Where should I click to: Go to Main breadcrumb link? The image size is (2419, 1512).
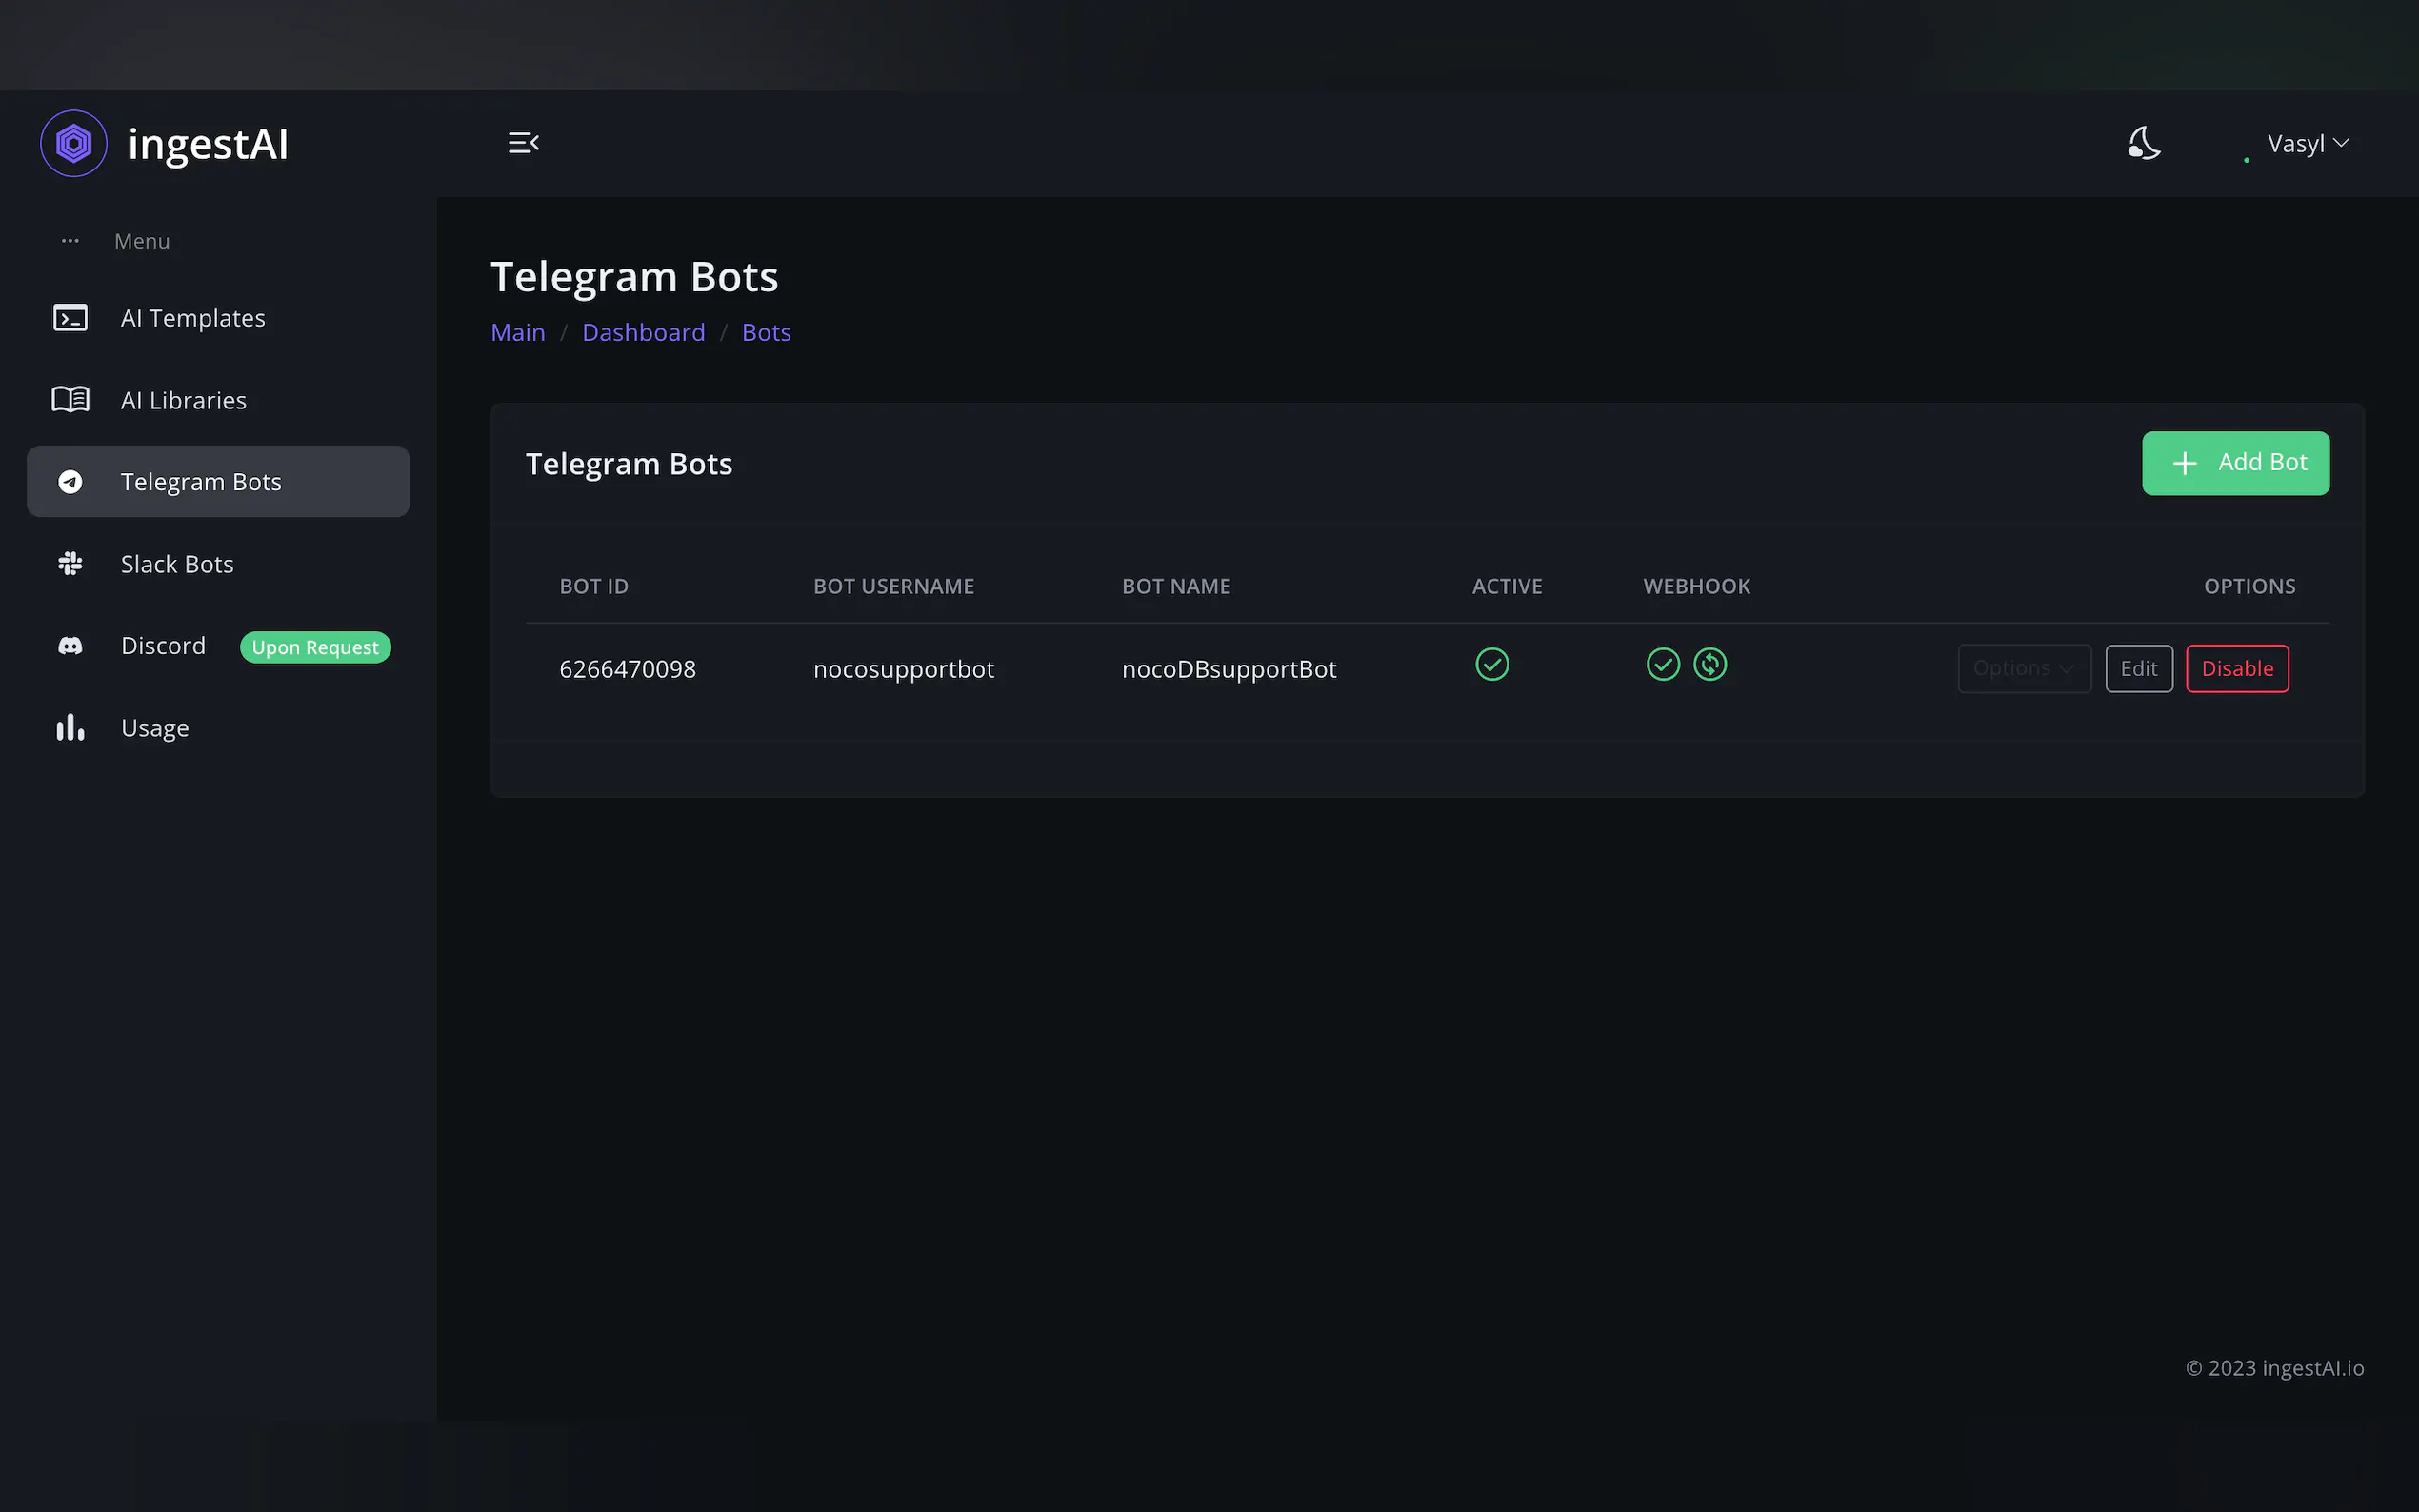click(x=518, y=332)
